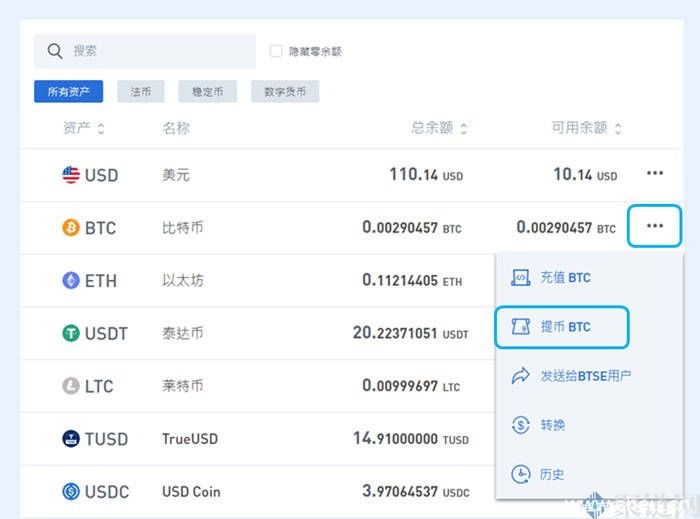Click the Litecoin LTC coin icon
Image resolution: width=700 pixels, height=519 pixels.
point(71,386)
